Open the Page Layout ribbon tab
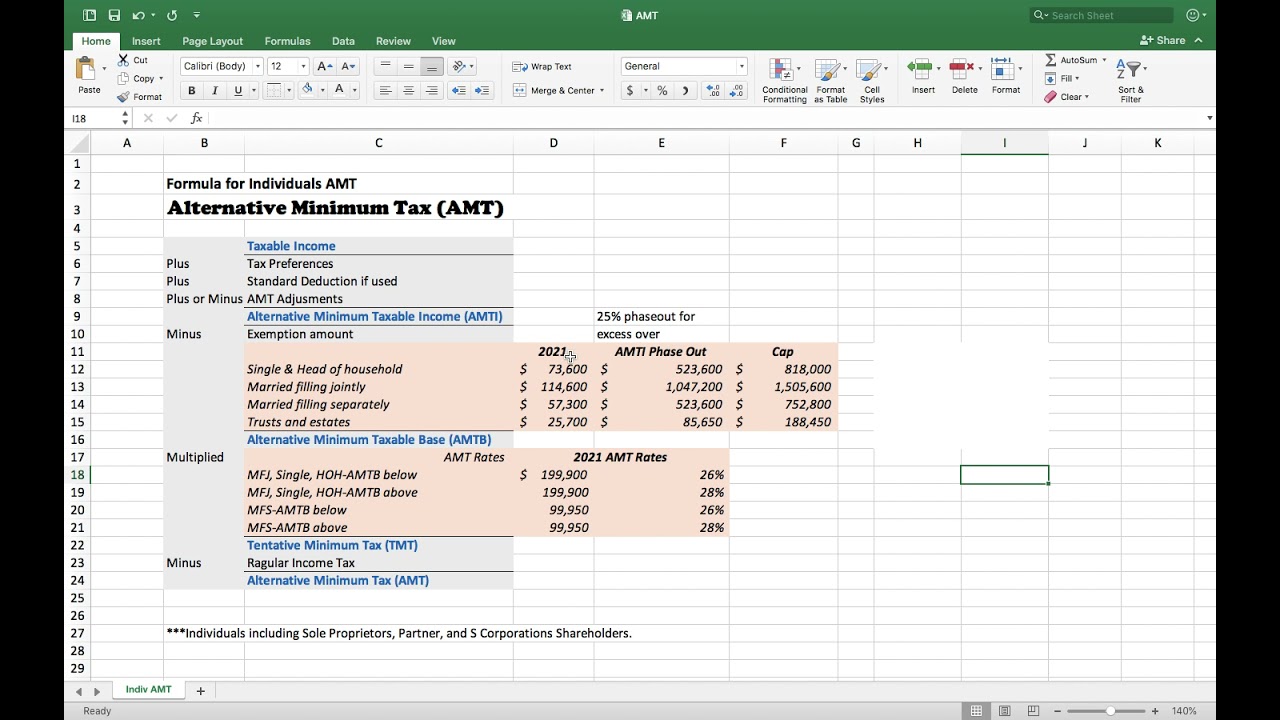 [x=212, y=41]
